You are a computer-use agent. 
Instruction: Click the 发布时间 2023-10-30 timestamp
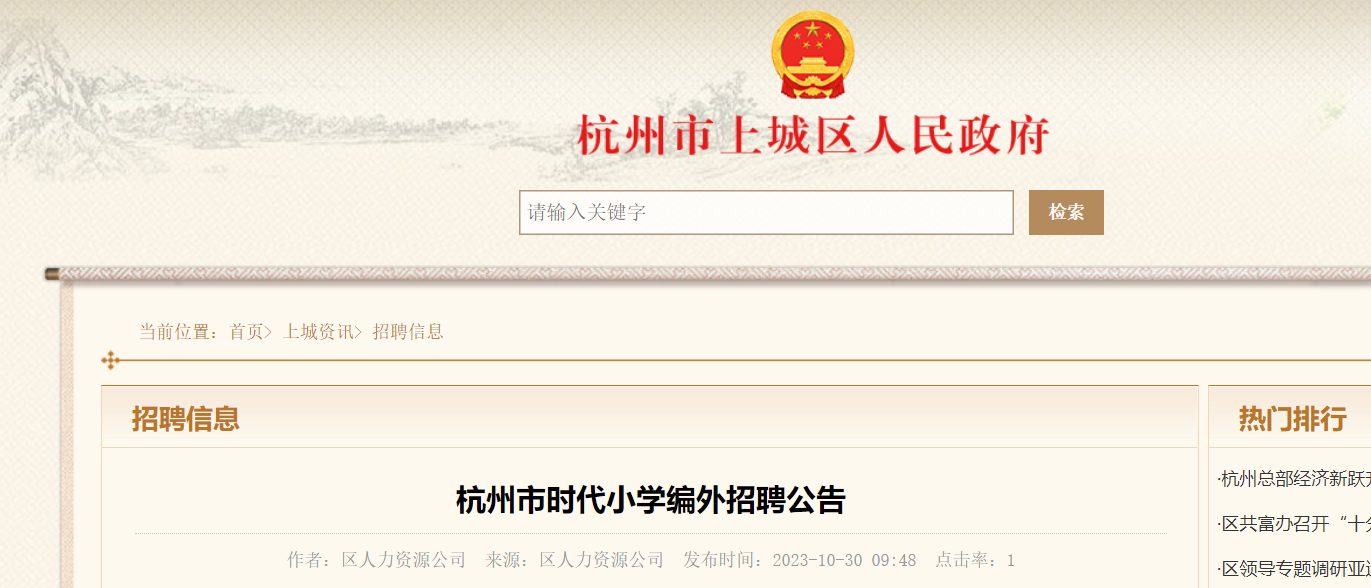(x=799, y=560)
